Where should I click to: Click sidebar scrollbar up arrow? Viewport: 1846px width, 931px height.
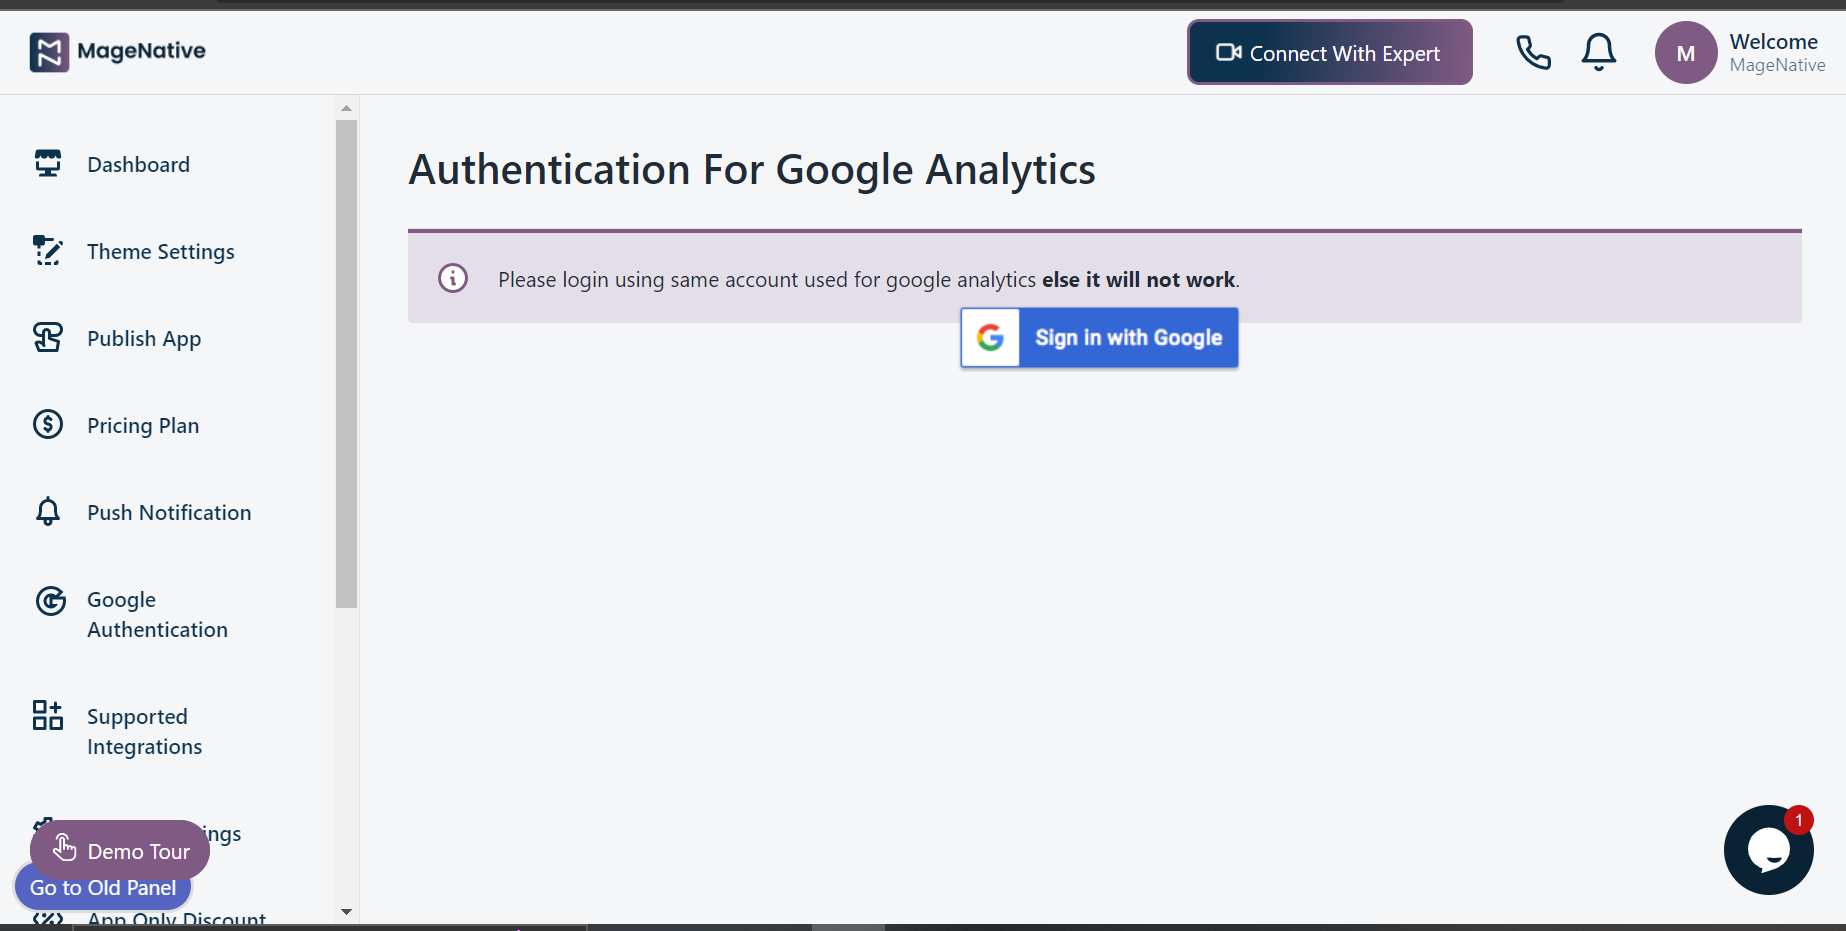point(346,108)
